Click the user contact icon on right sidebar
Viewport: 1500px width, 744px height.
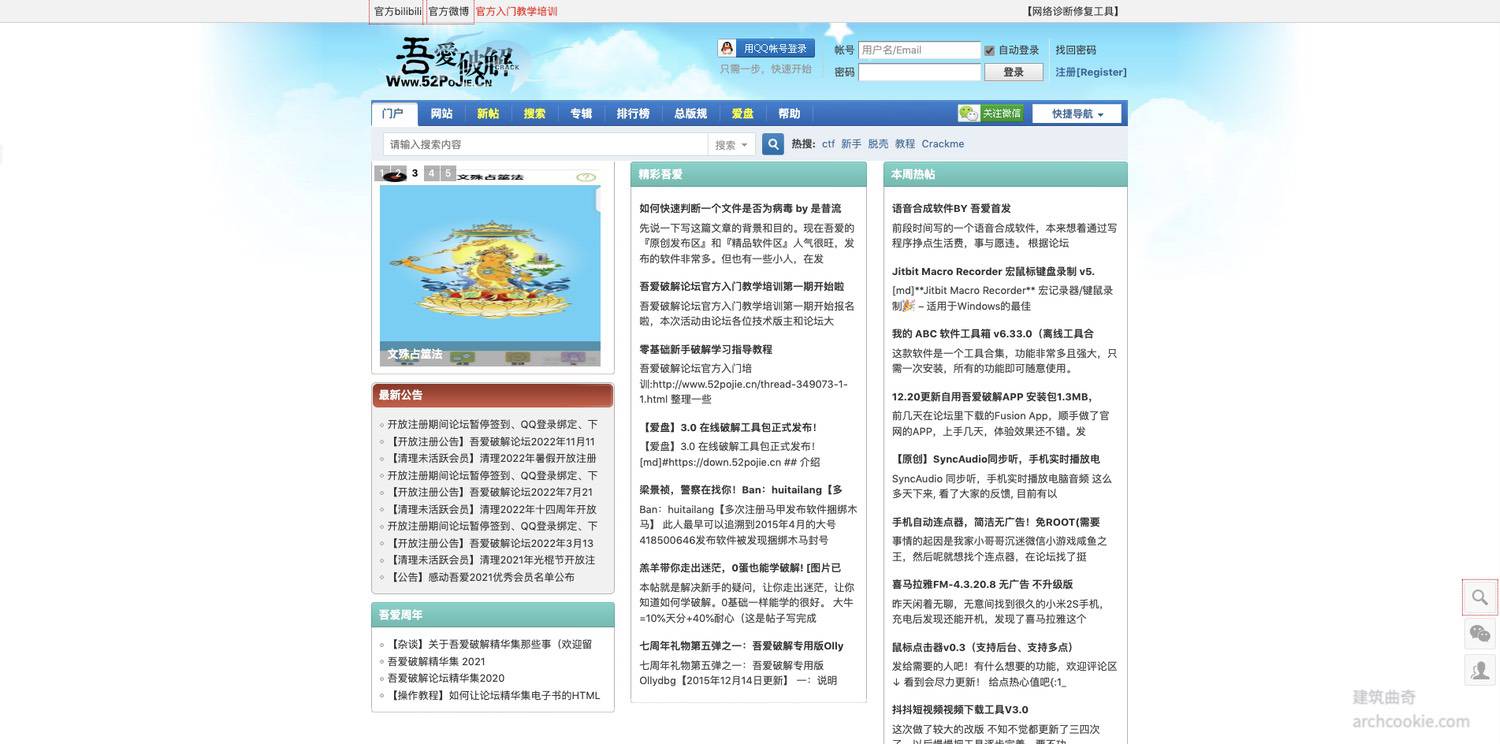pyautogui.click(x=1475, y=668)
